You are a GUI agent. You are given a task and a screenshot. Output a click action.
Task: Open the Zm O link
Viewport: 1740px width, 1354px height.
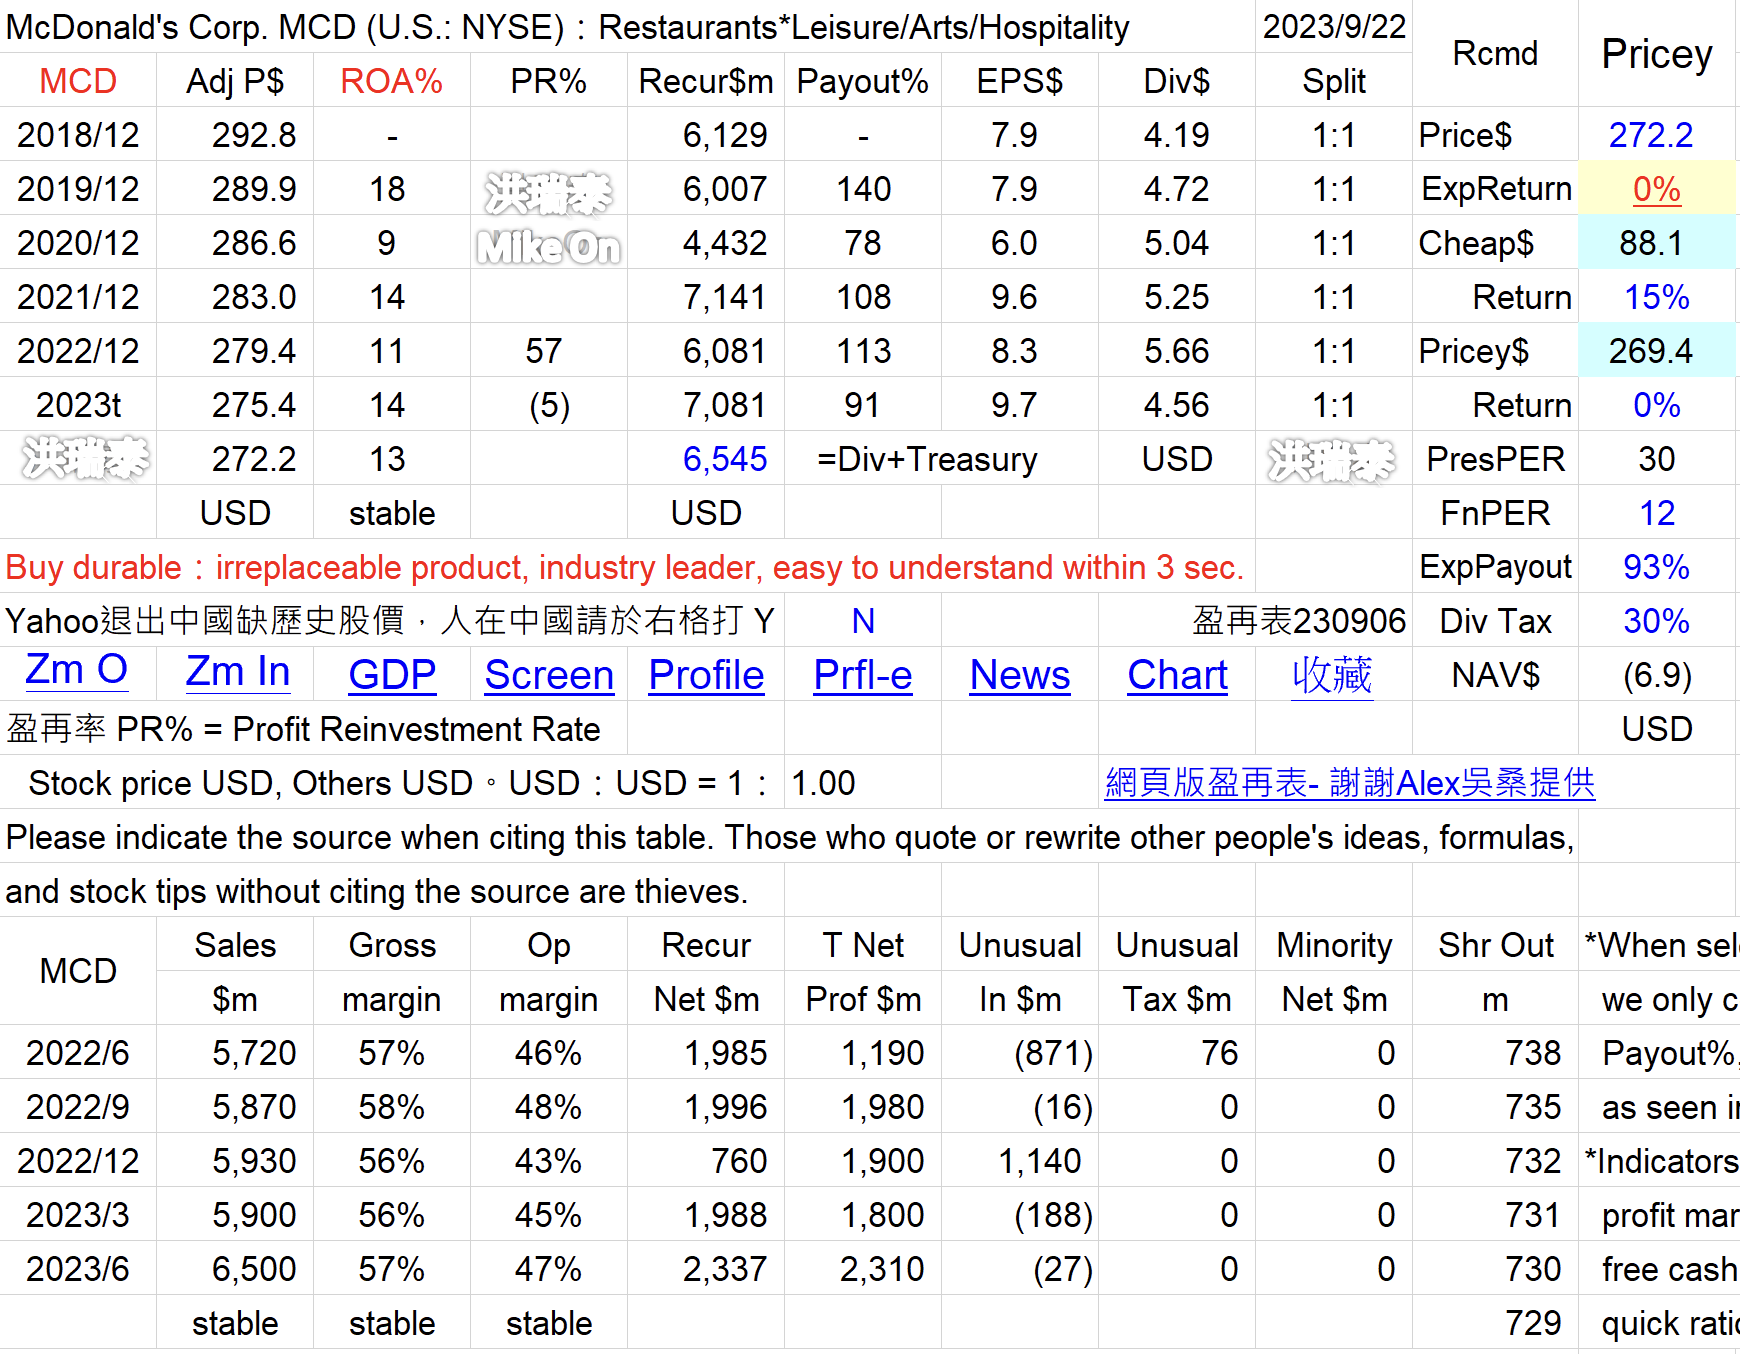tap(77, 670)
